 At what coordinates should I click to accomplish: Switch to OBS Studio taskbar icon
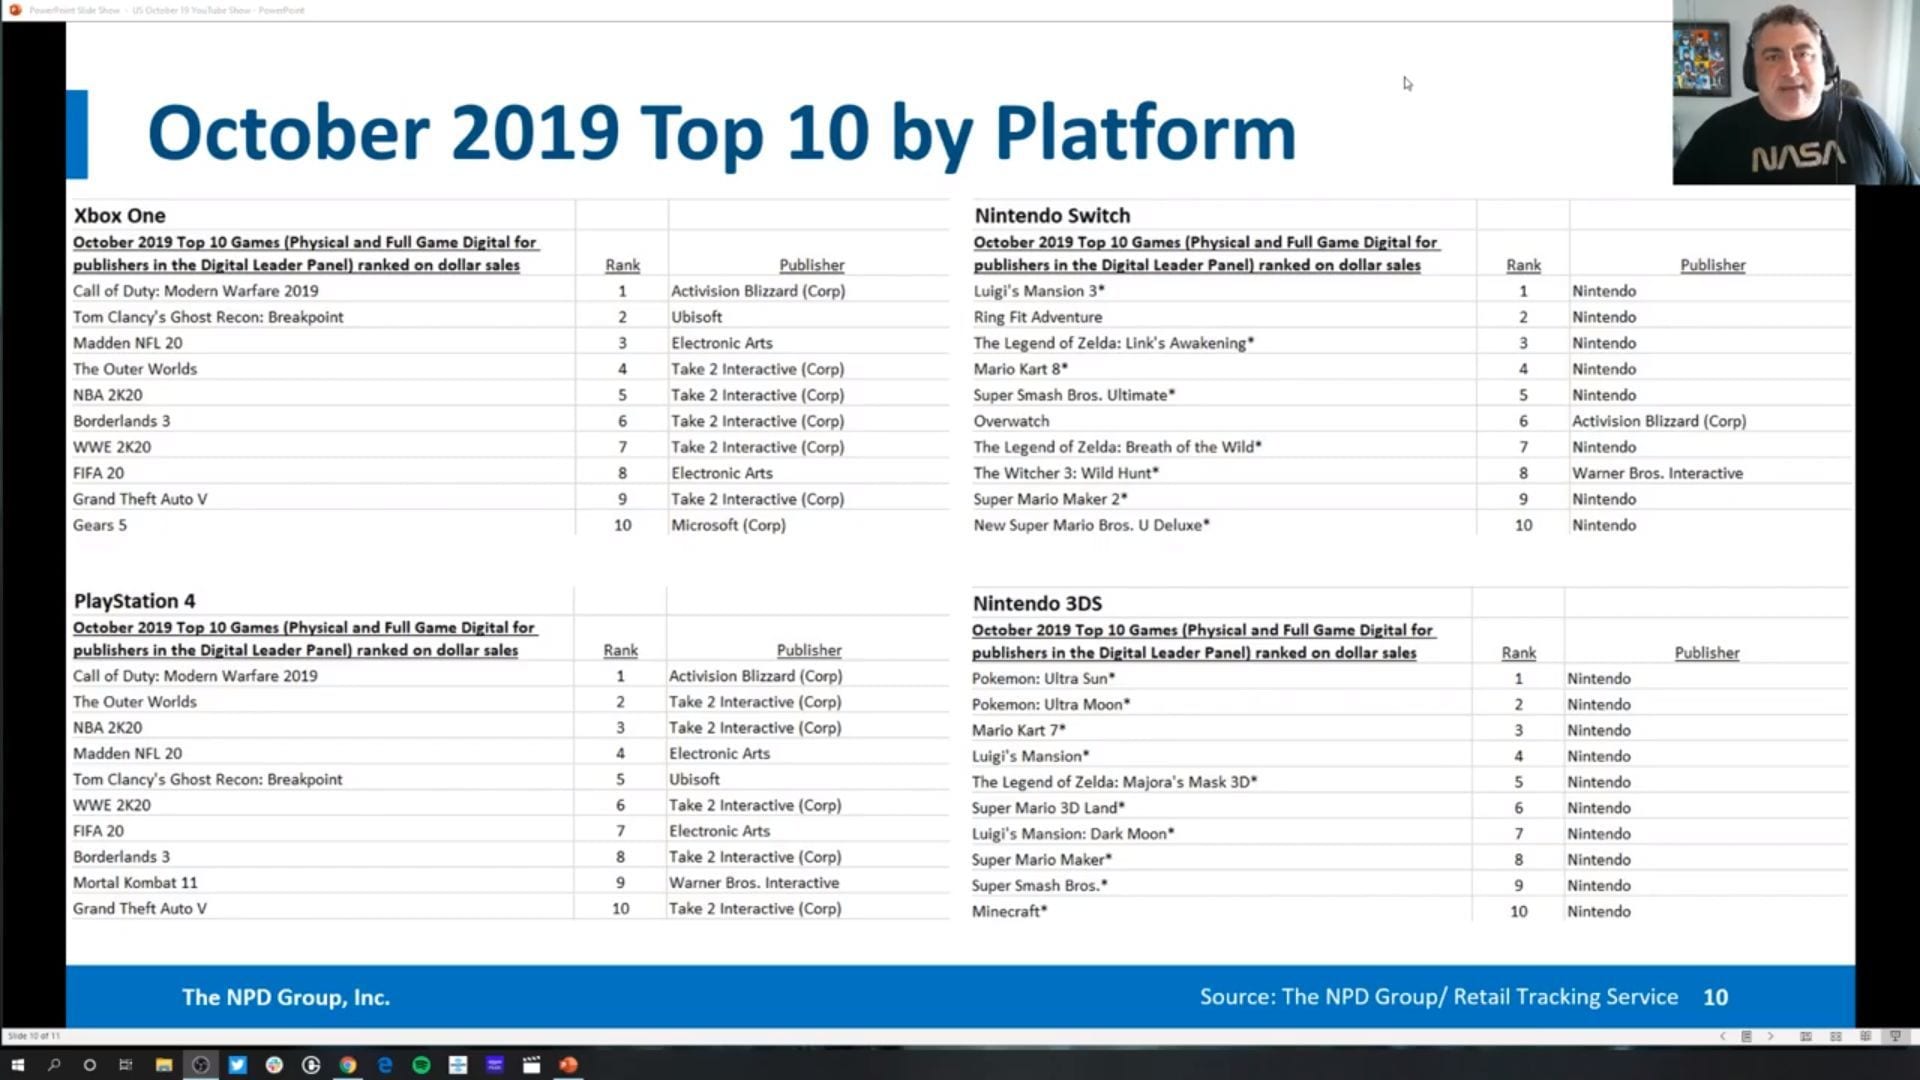point(200,1065)
